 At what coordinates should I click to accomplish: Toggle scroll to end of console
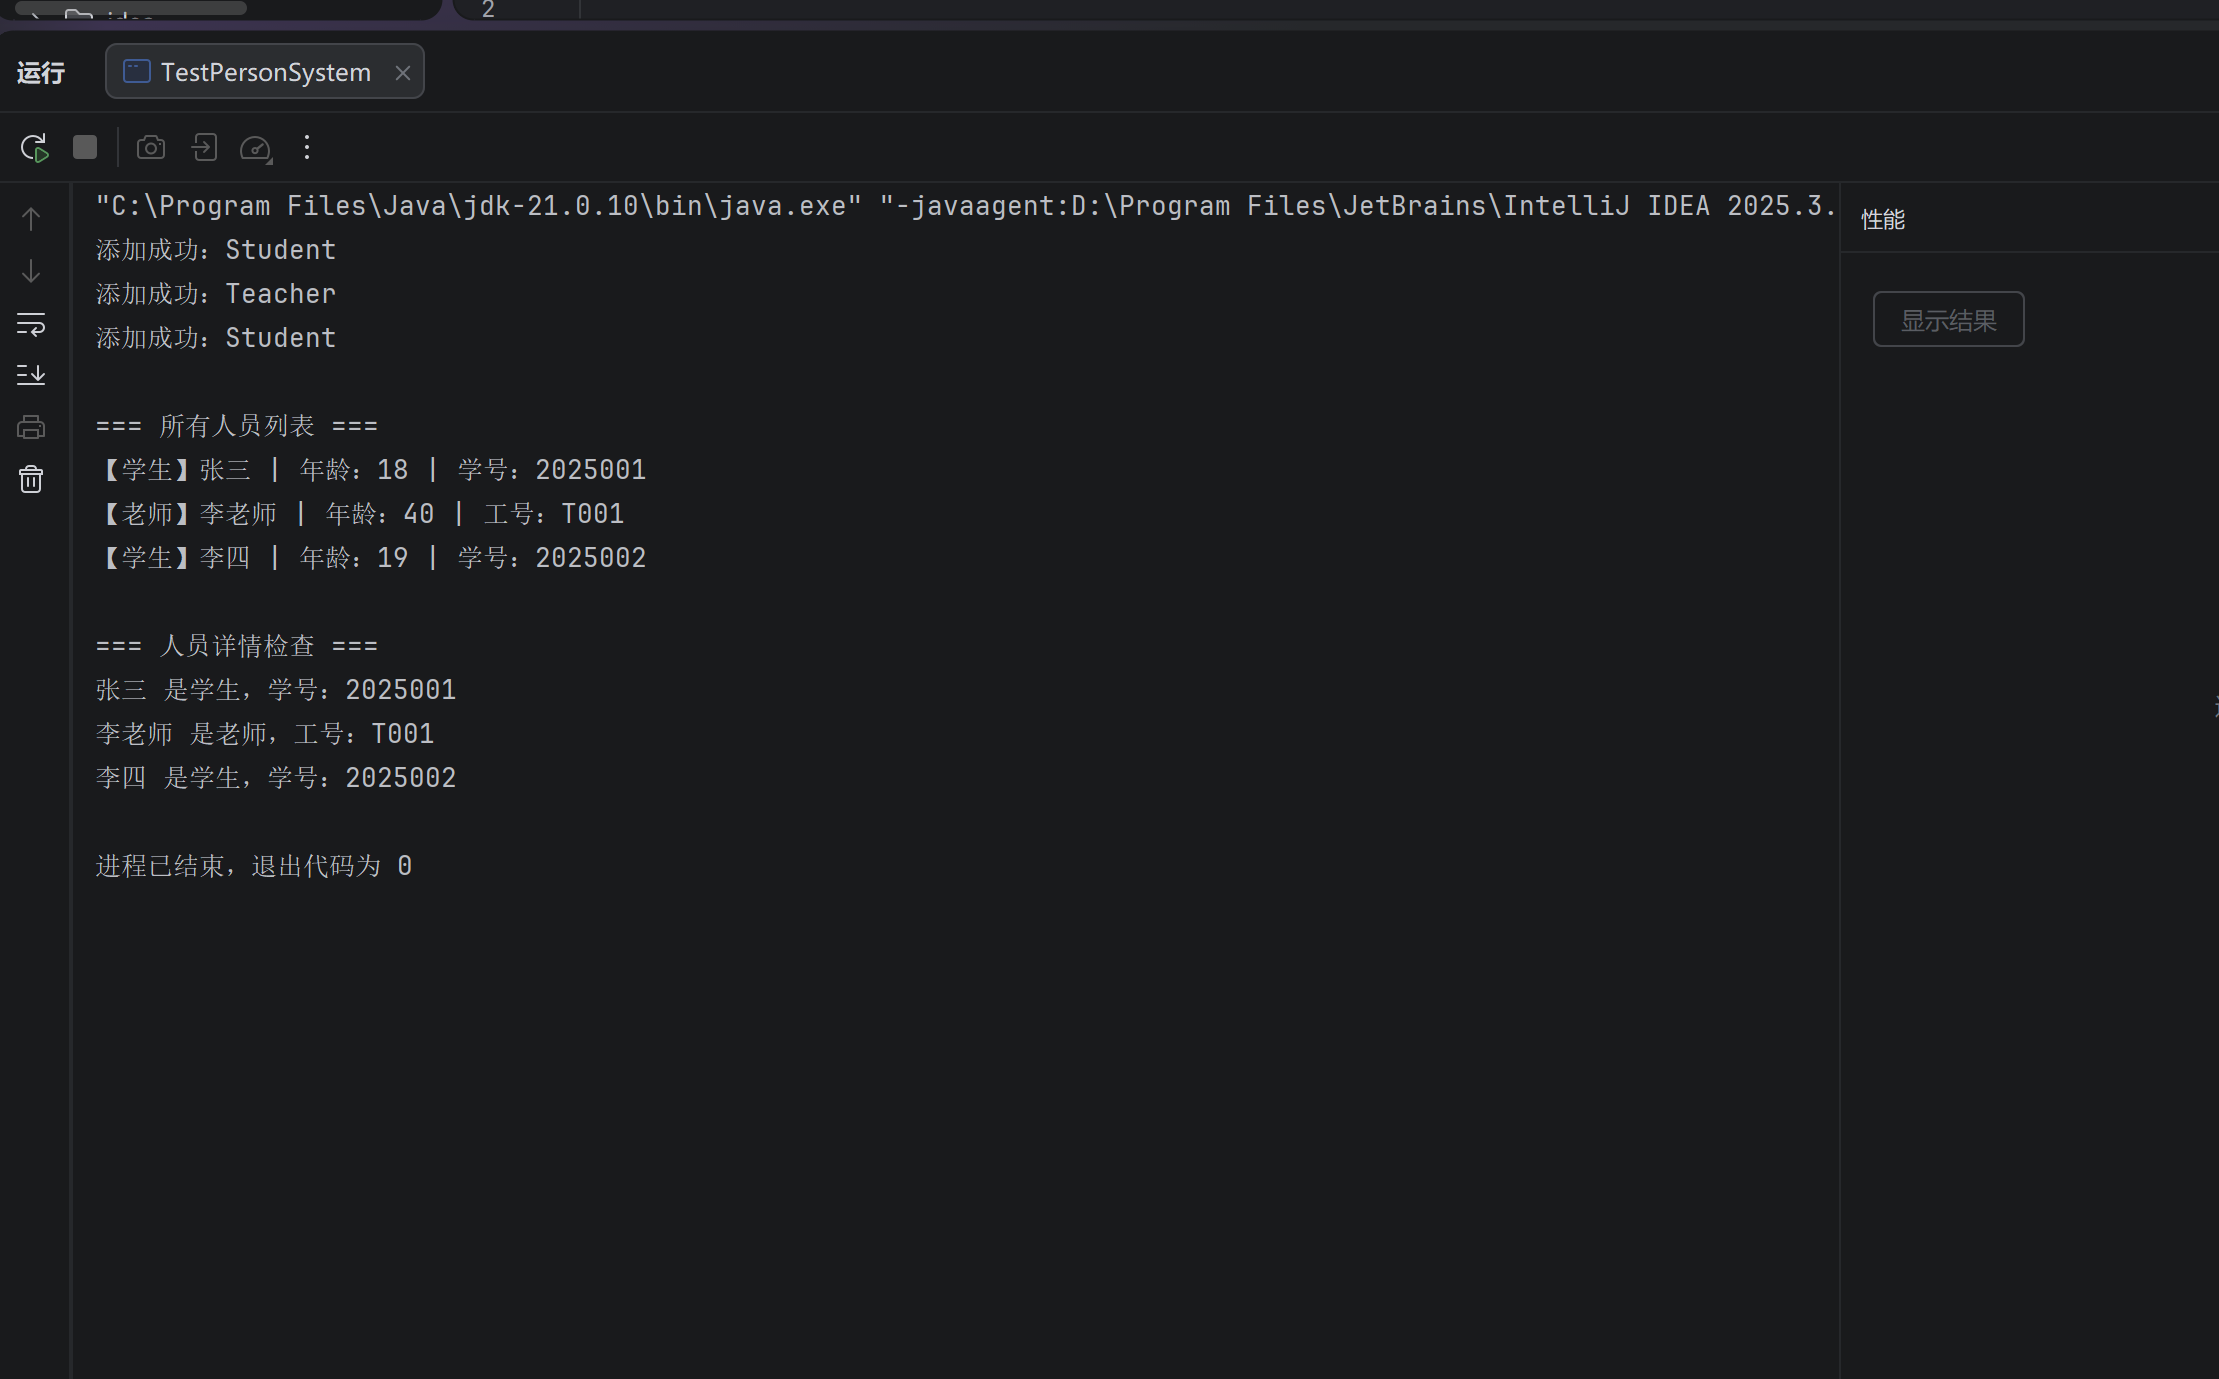click(31, 375)
